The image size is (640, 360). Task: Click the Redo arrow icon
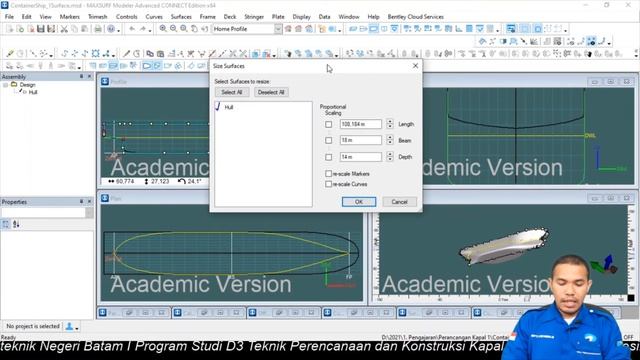[x=142, y=29]
